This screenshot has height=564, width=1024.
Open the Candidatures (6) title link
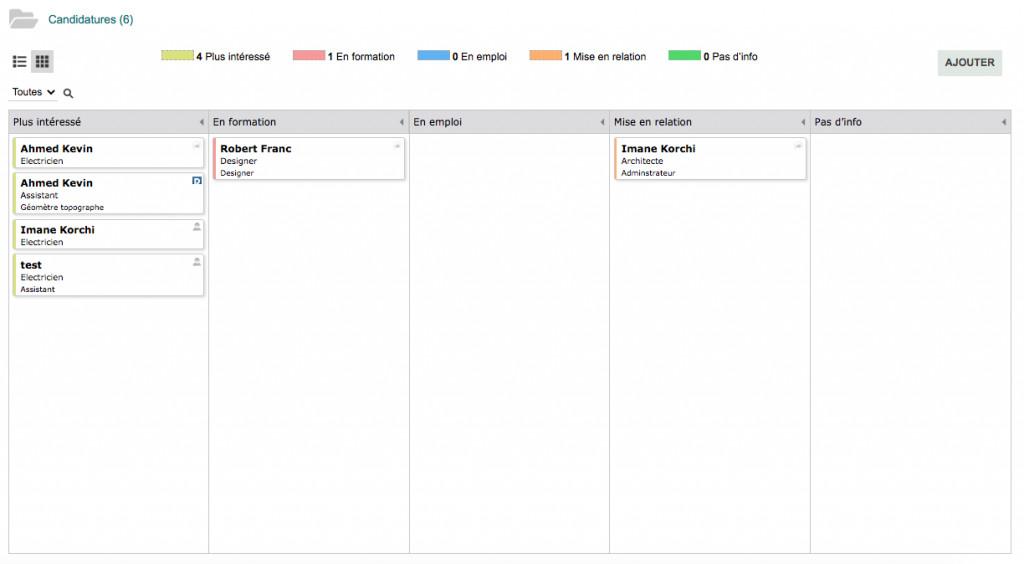pyautogui.click(x=91, y=20)
